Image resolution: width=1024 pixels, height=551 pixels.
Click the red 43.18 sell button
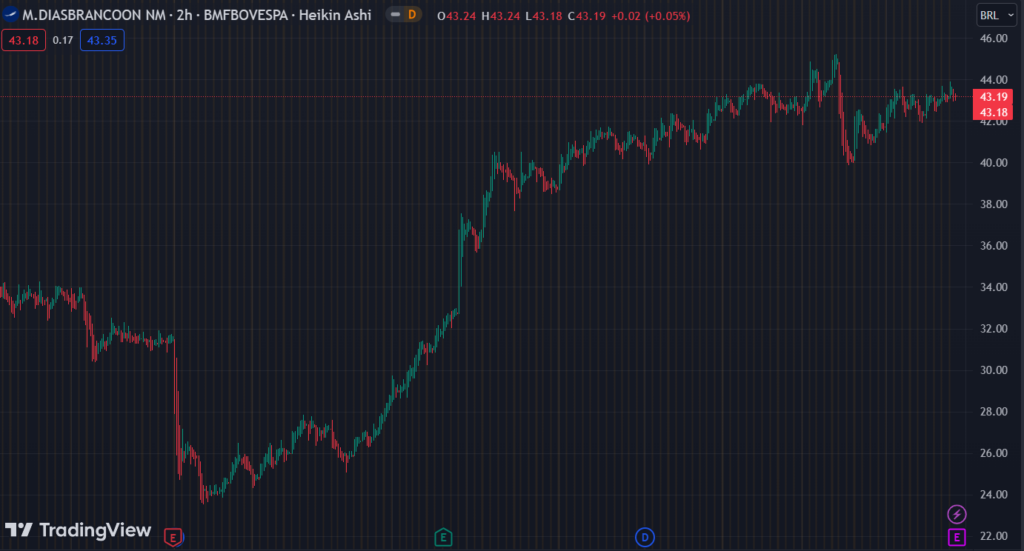(x=24, y=40)
